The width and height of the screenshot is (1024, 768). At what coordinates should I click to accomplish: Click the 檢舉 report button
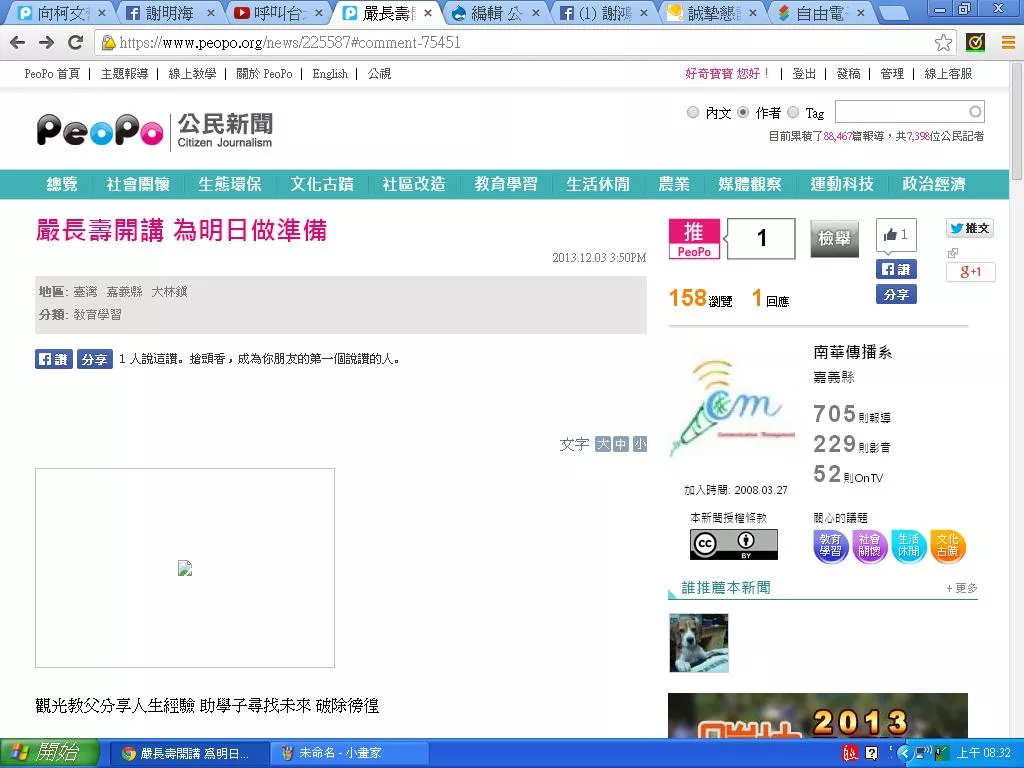tap(835, 238)
